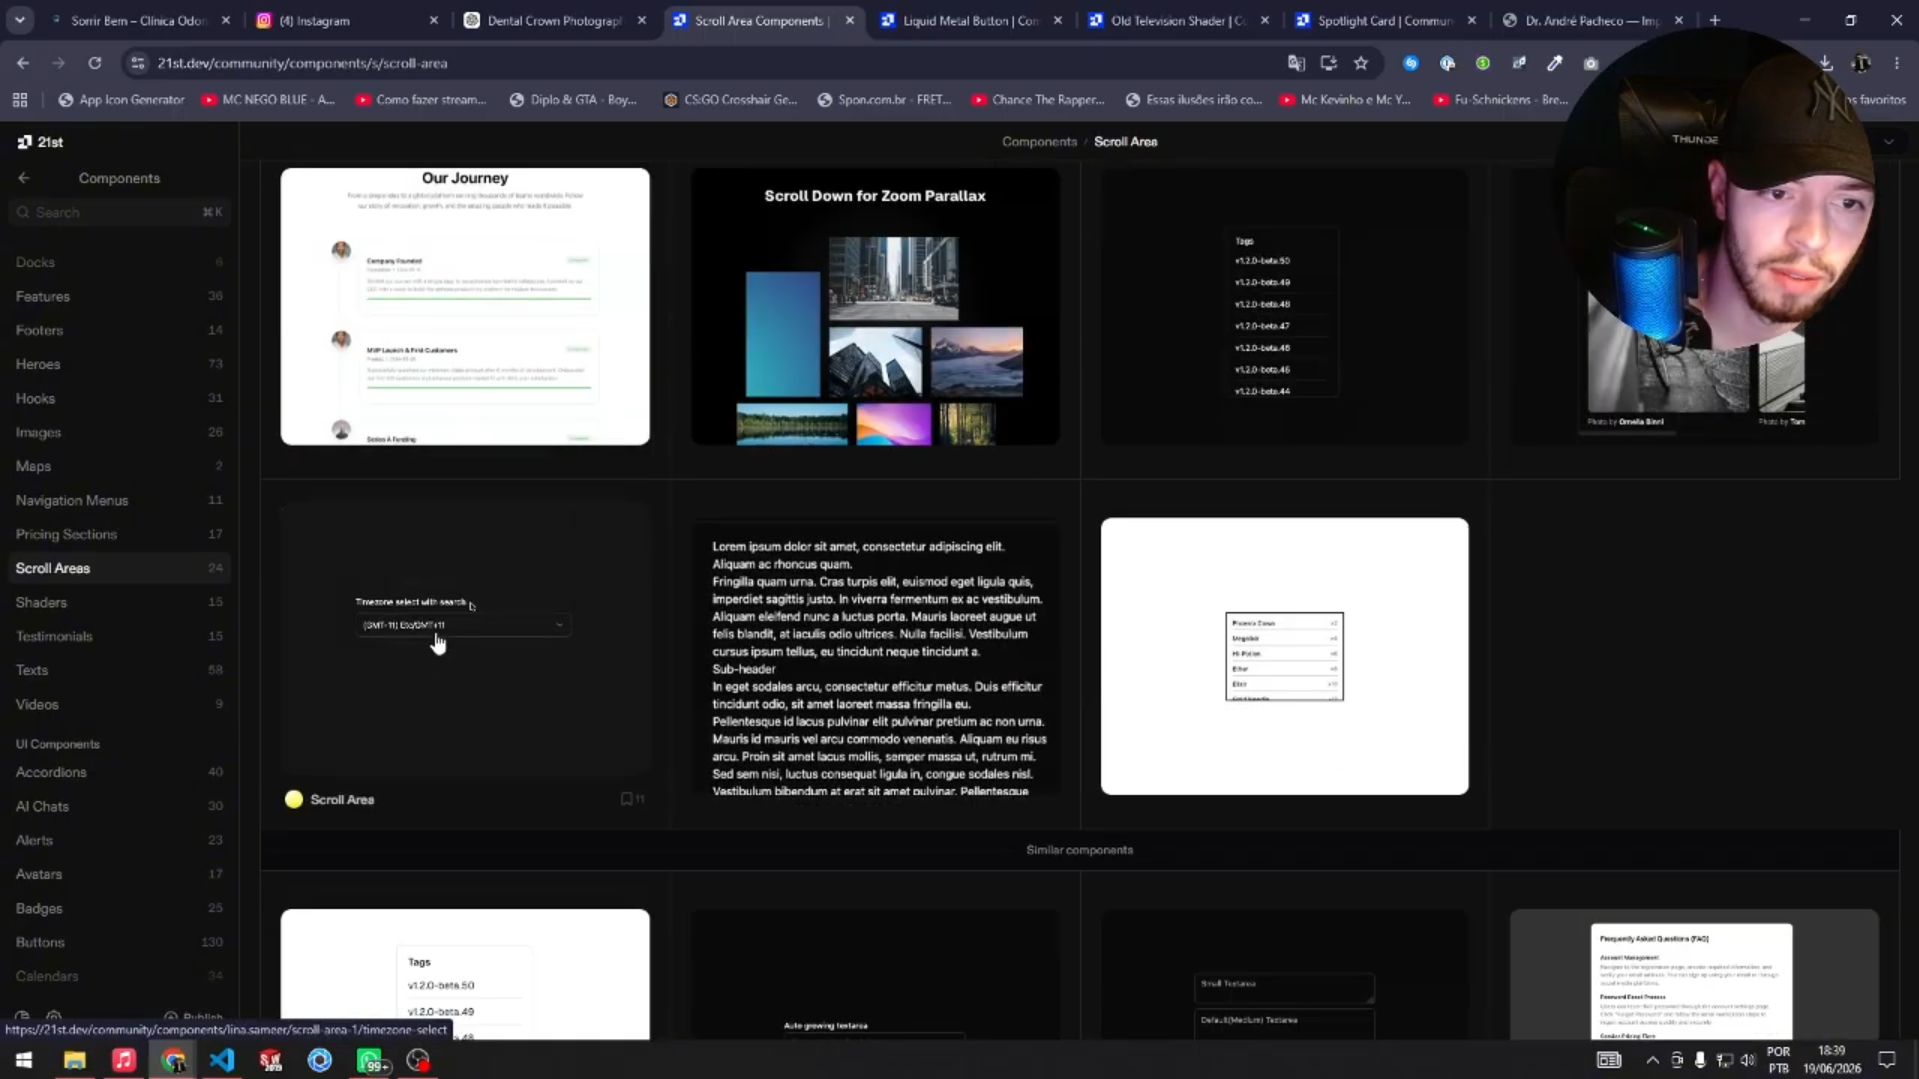Image resolution: width=1919 pixels, height=1079 pixels.
Task: Open the eyedropper color picker extension
Action: click(x=1554, y=63)
